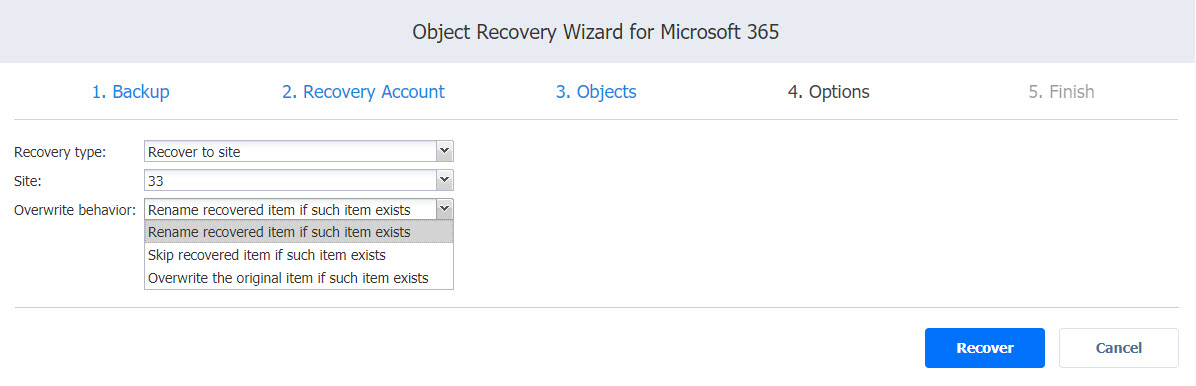Select the current Options step
Screen dimensions: 1196x386
click(828, 92)
